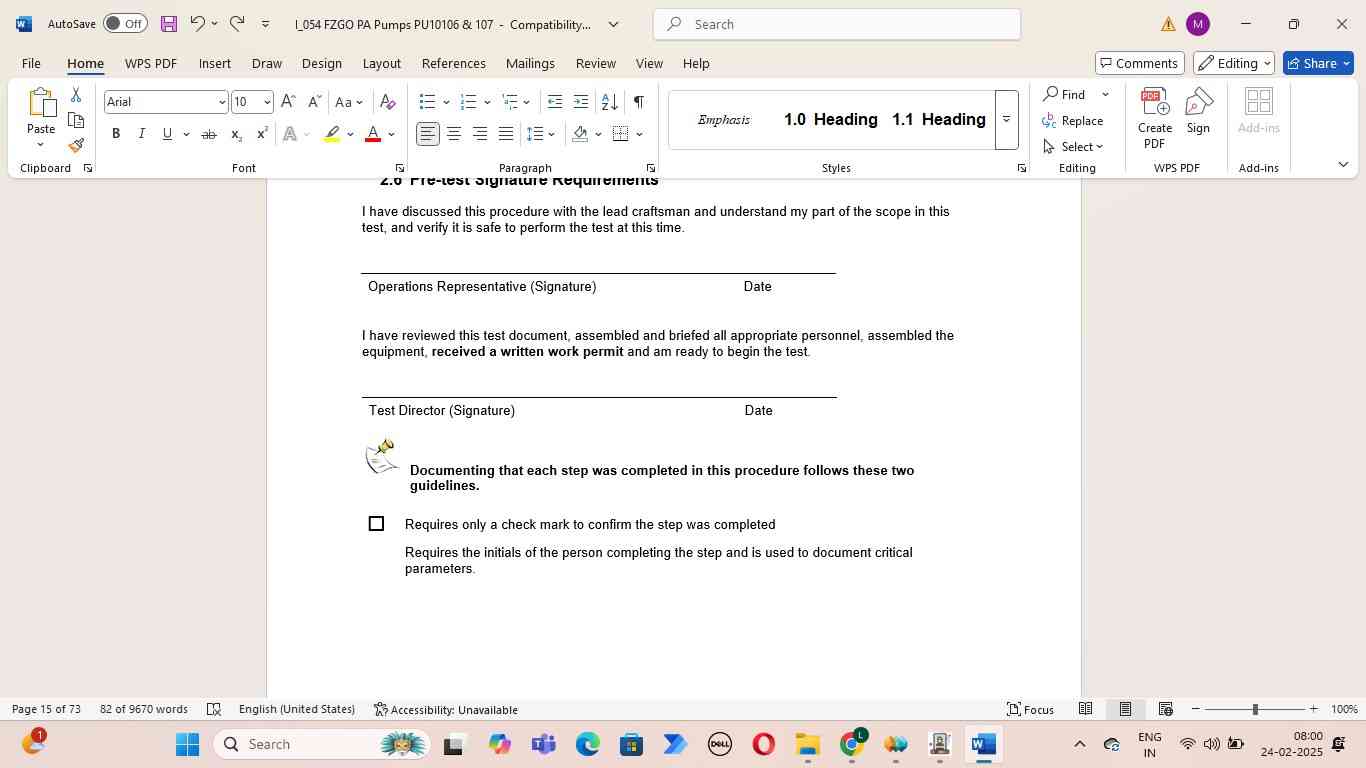Decrease paragraph indent
Image resolution: width=1366 pixels, height=768 pixels.
coord(555,102)
